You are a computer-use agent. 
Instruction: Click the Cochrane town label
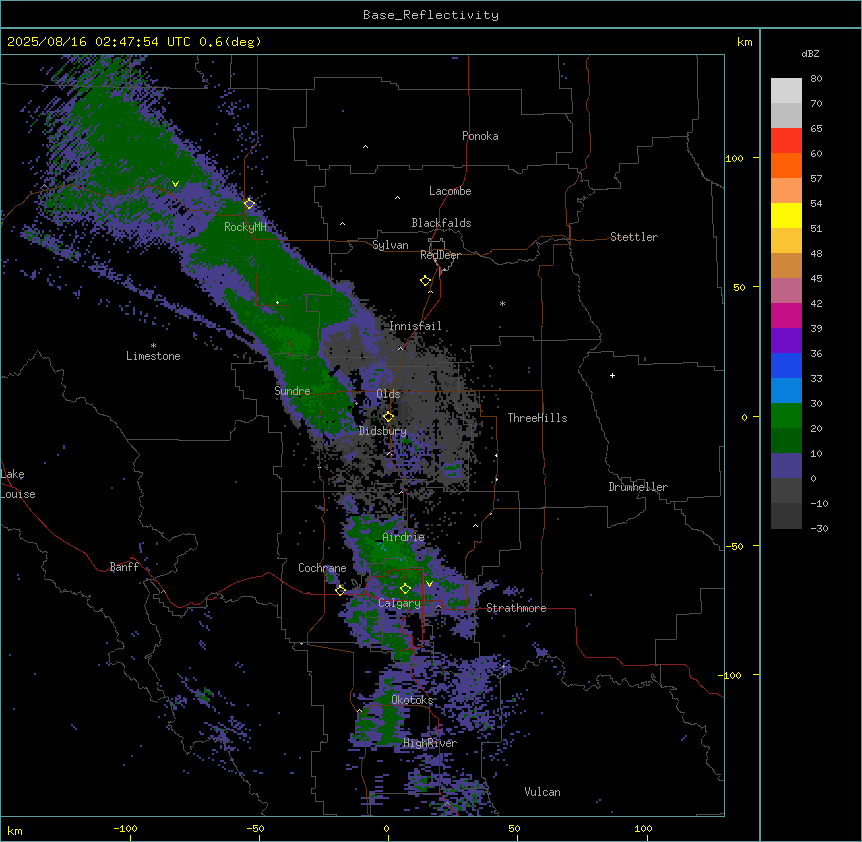point(322,568)
